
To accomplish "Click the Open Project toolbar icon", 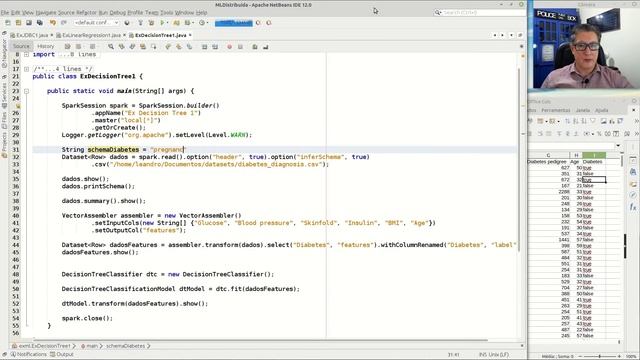I will tap(29, 23).
